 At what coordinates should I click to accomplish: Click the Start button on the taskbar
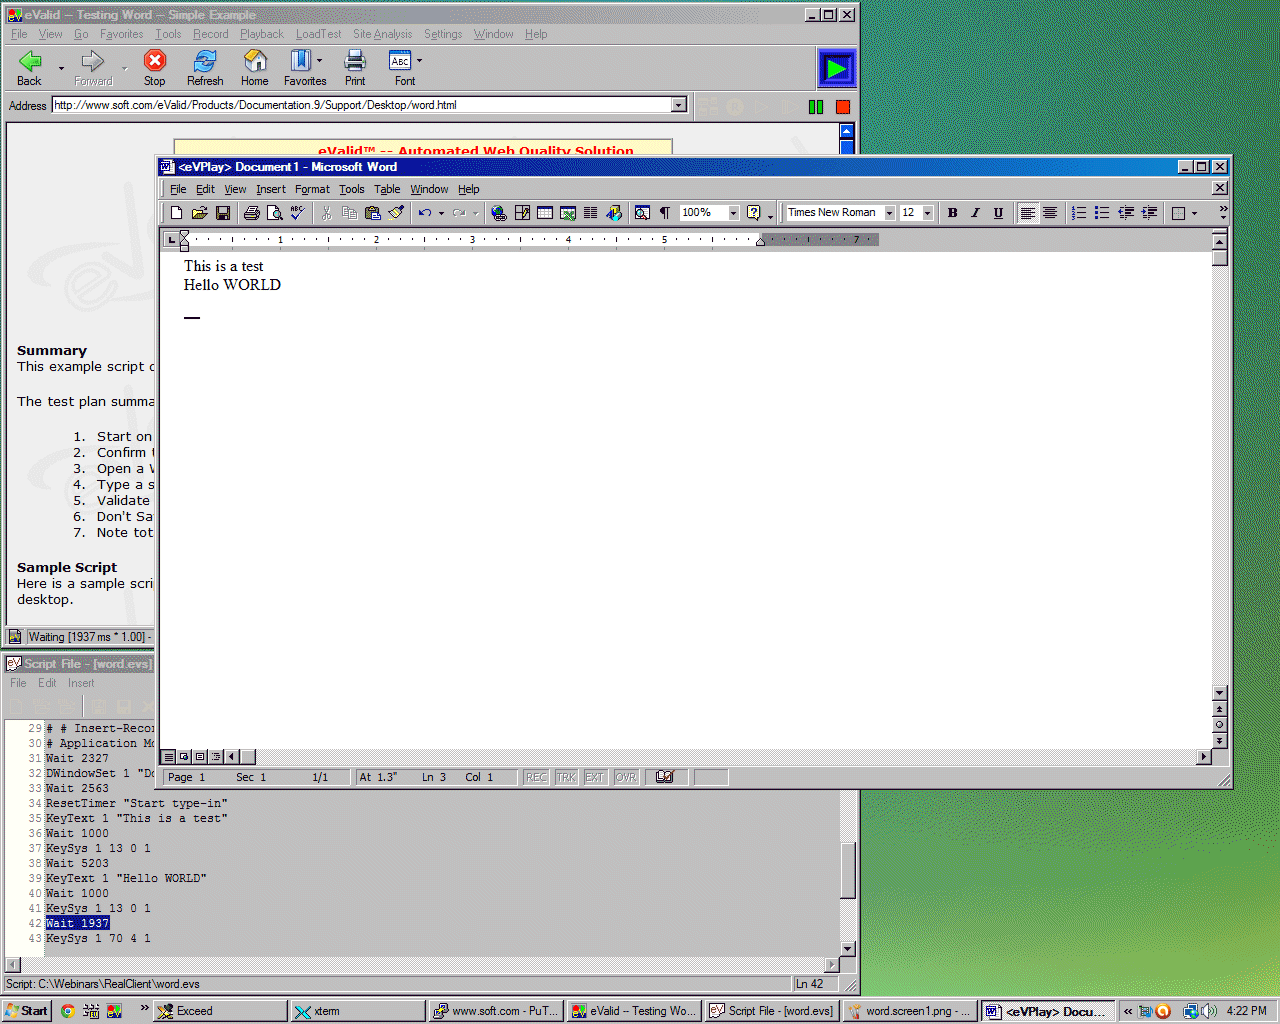click(x=26, y=1011)
